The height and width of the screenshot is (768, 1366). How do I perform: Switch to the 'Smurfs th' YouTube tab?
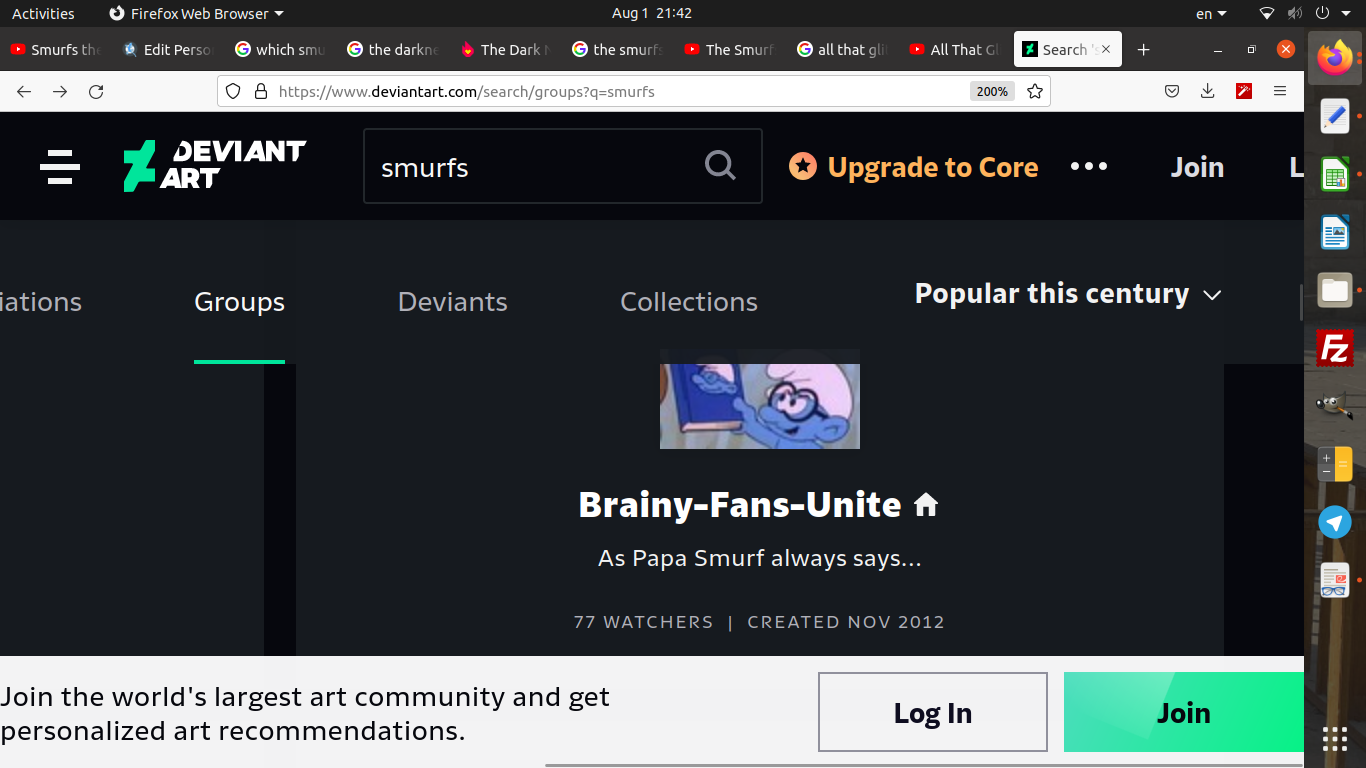click(x=56, y=49)
